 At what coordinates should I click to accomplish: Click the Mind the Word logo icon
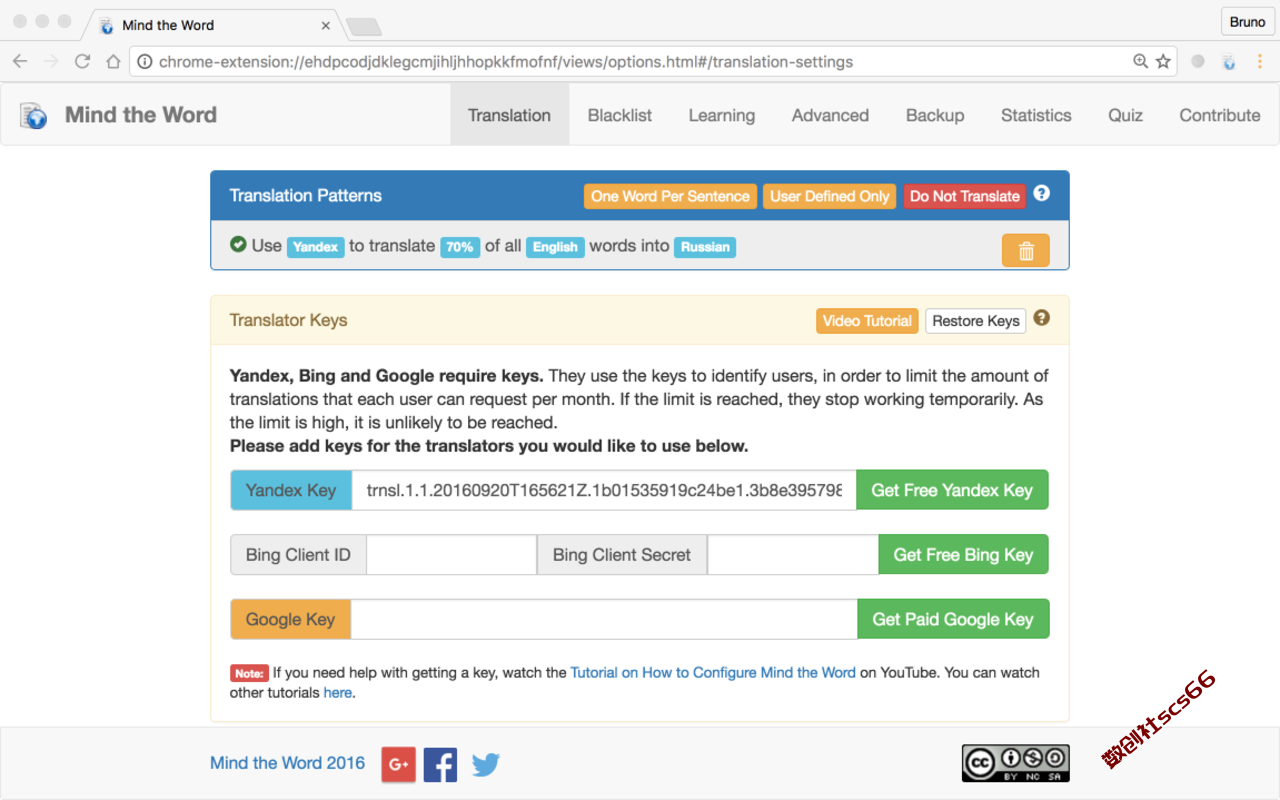[34, 116]
